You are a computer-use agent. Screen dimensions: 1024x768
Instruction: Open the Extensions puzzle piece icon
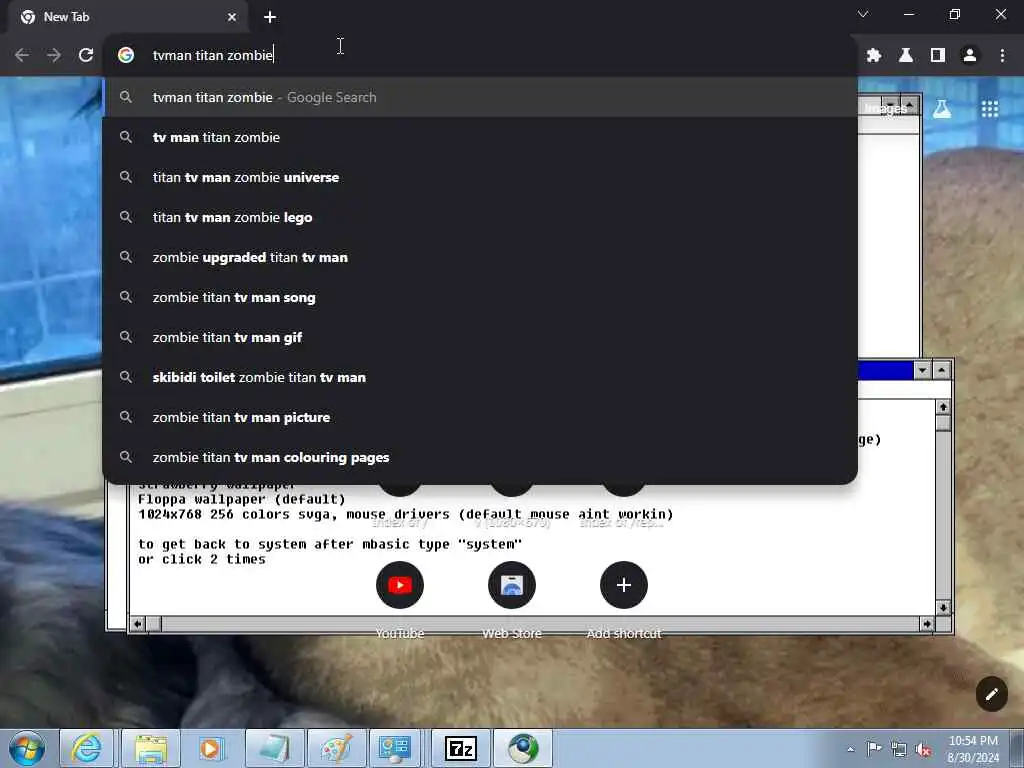tap(874, 56)
